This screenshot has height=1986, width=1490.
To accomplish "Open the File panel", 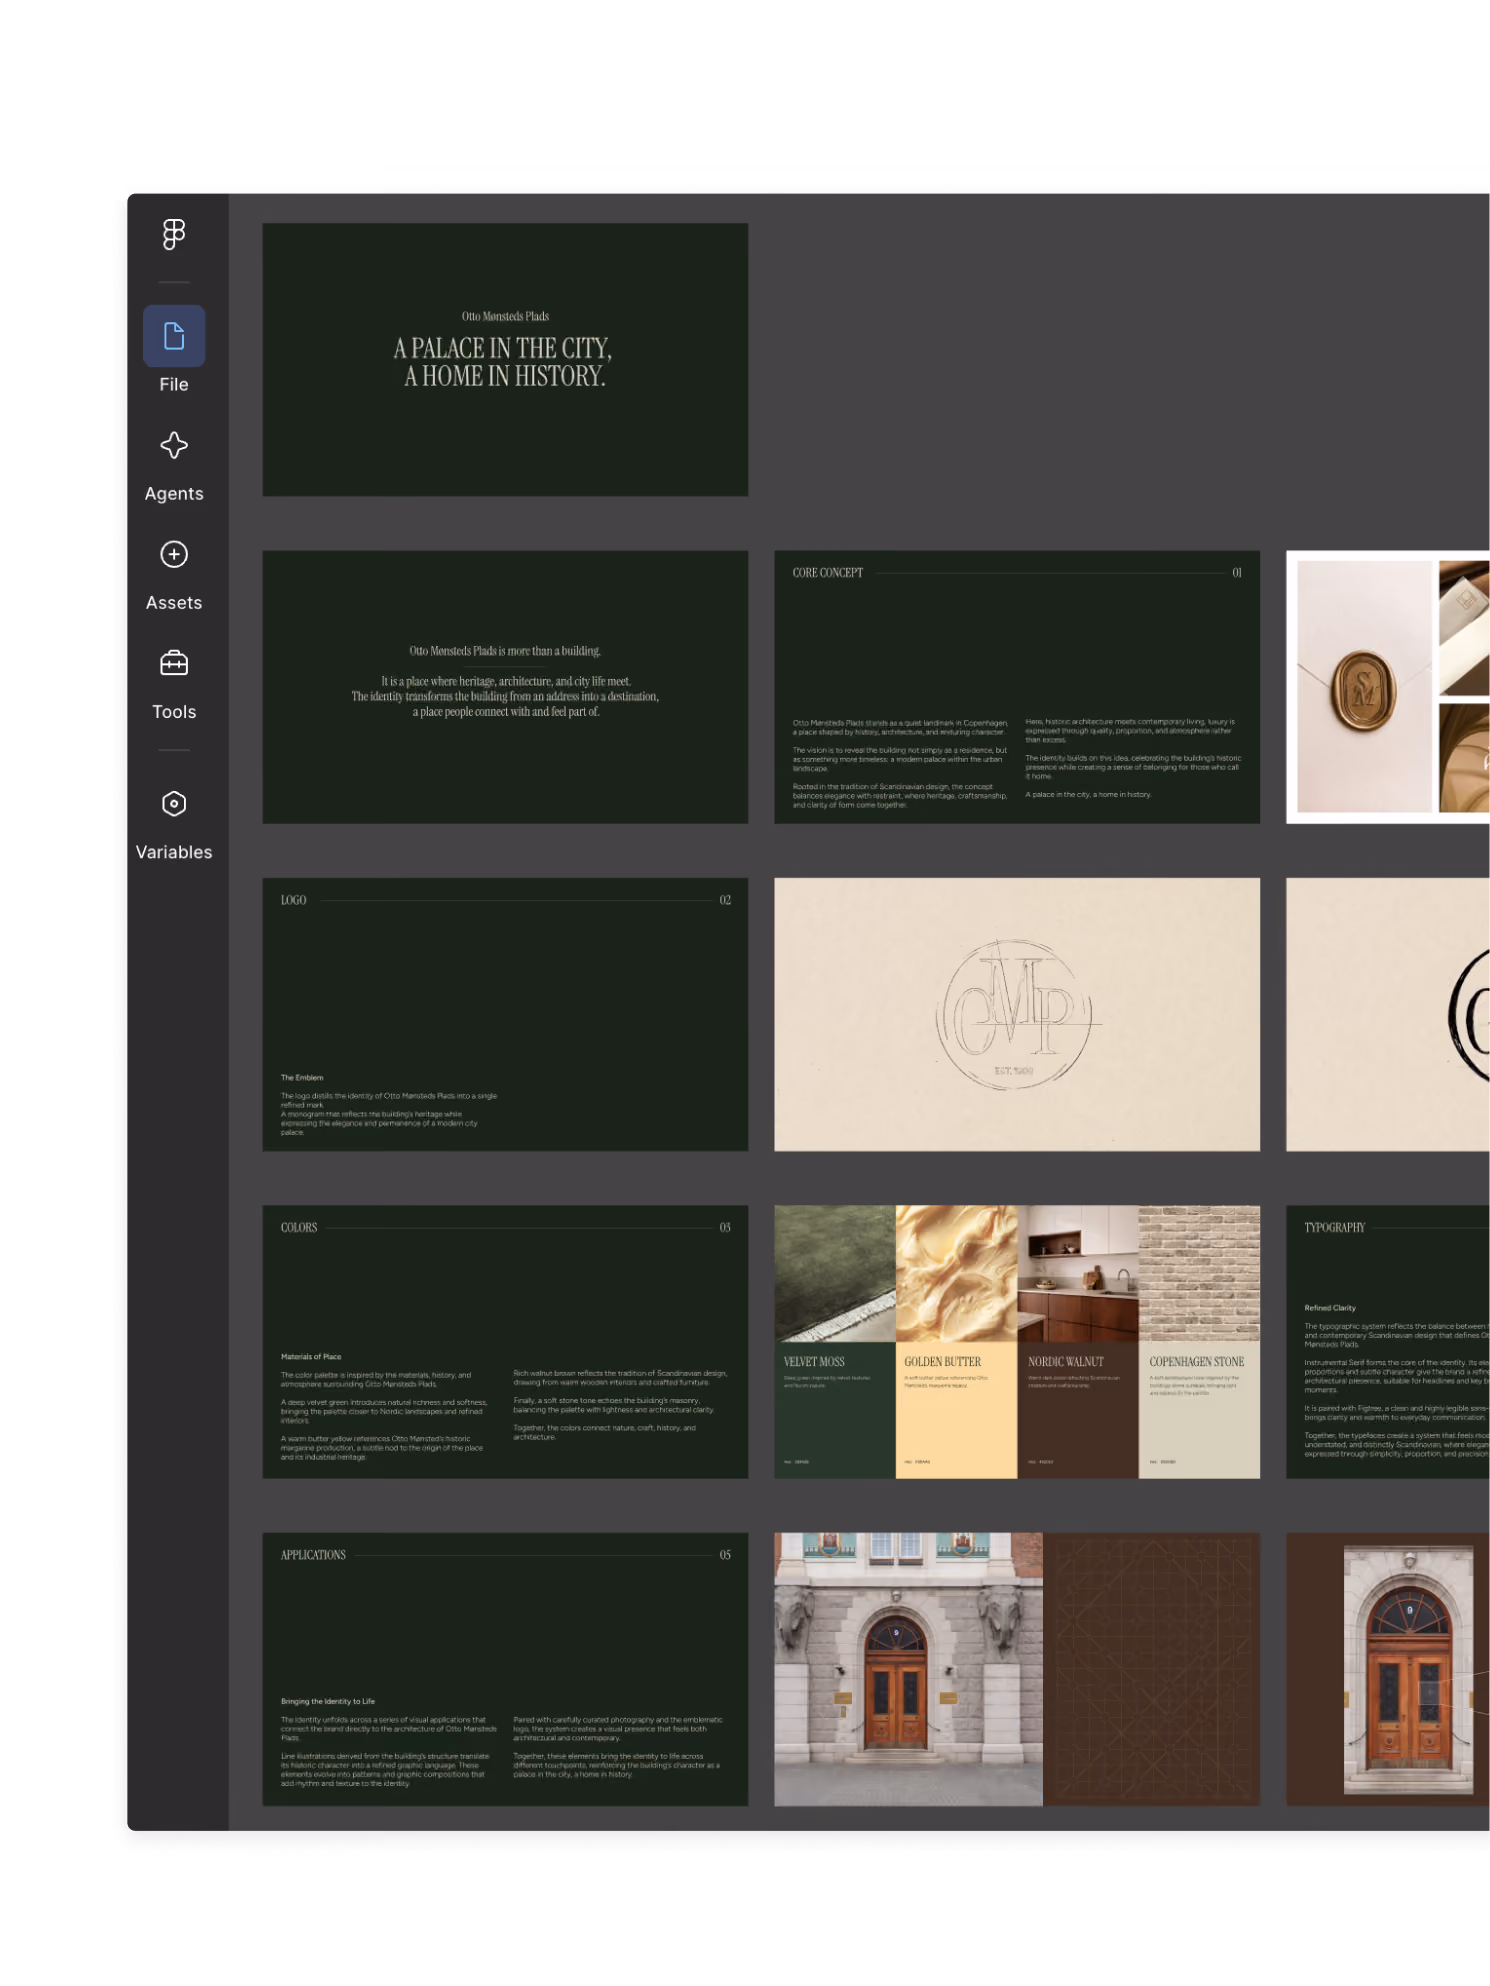I will click(174, 350).
